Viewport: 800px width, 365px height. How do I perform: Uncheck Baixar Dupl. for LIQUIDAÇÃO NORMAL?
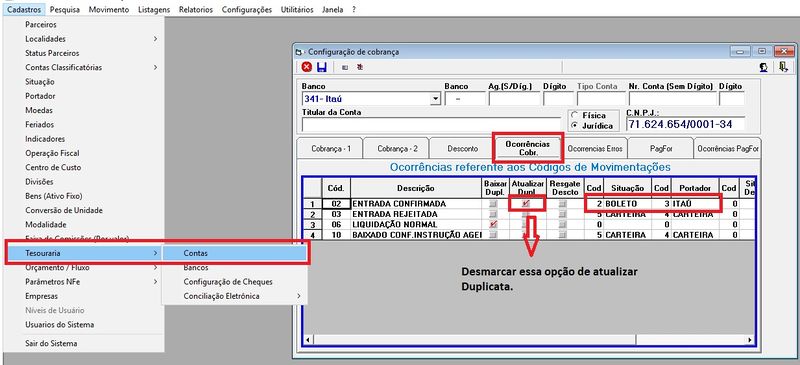[493, 225]
